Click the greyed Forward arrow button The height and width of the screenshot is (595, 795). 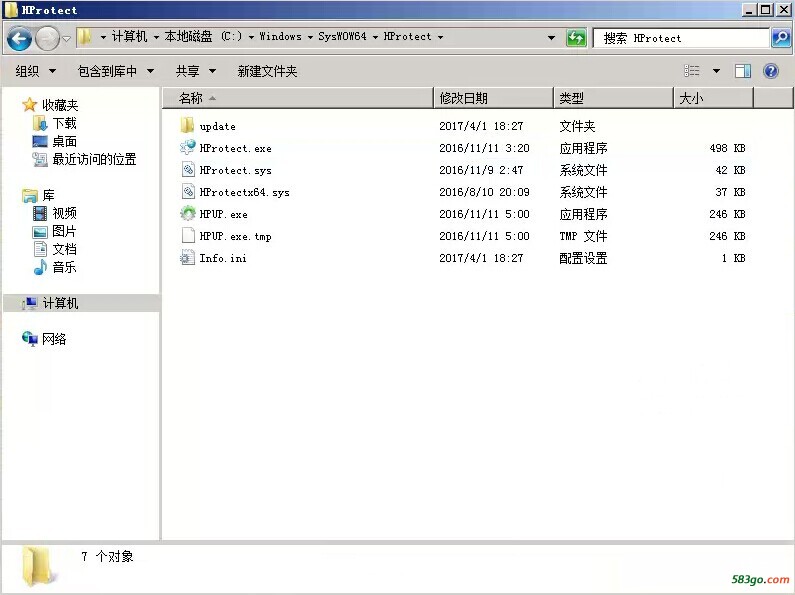pyautogui.click(x=47, y=38)
